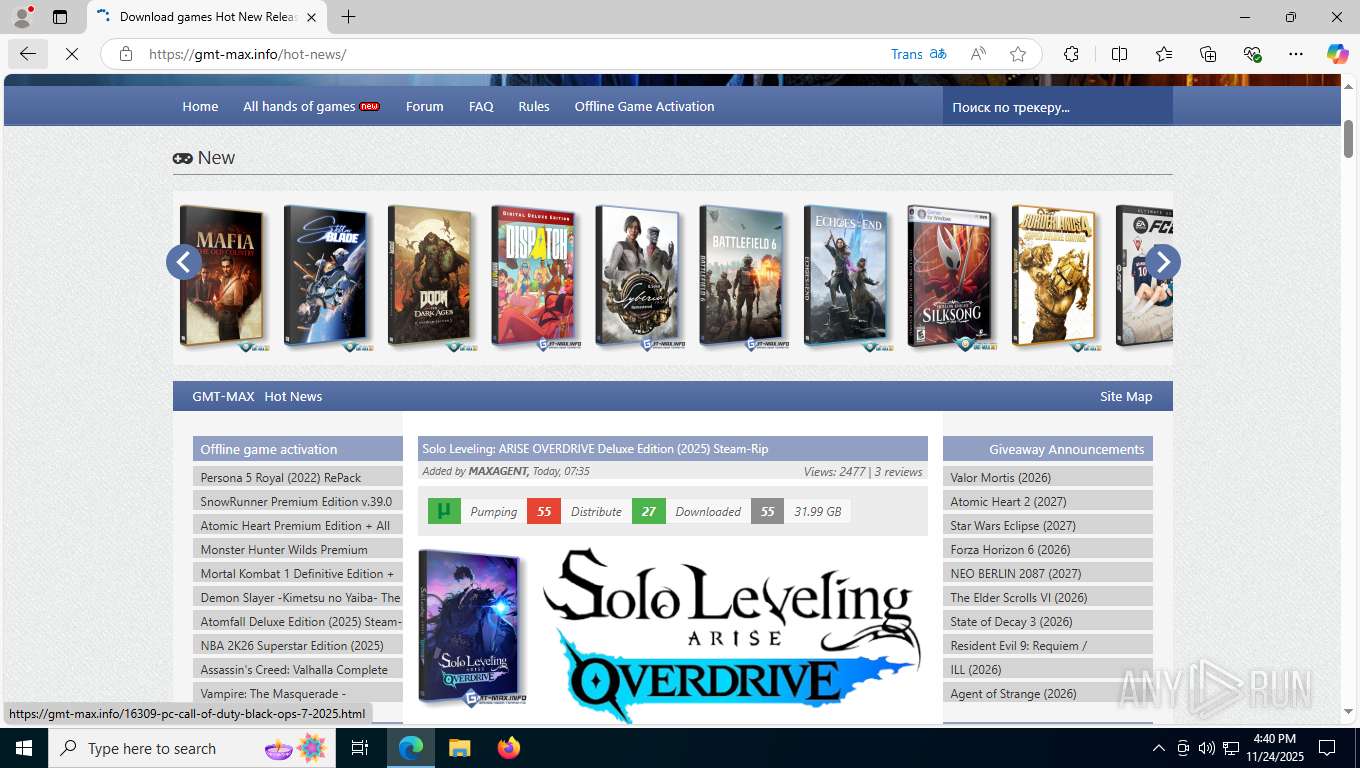Toggle the split screen icon
The image size is (1360, 768).
1119,54
